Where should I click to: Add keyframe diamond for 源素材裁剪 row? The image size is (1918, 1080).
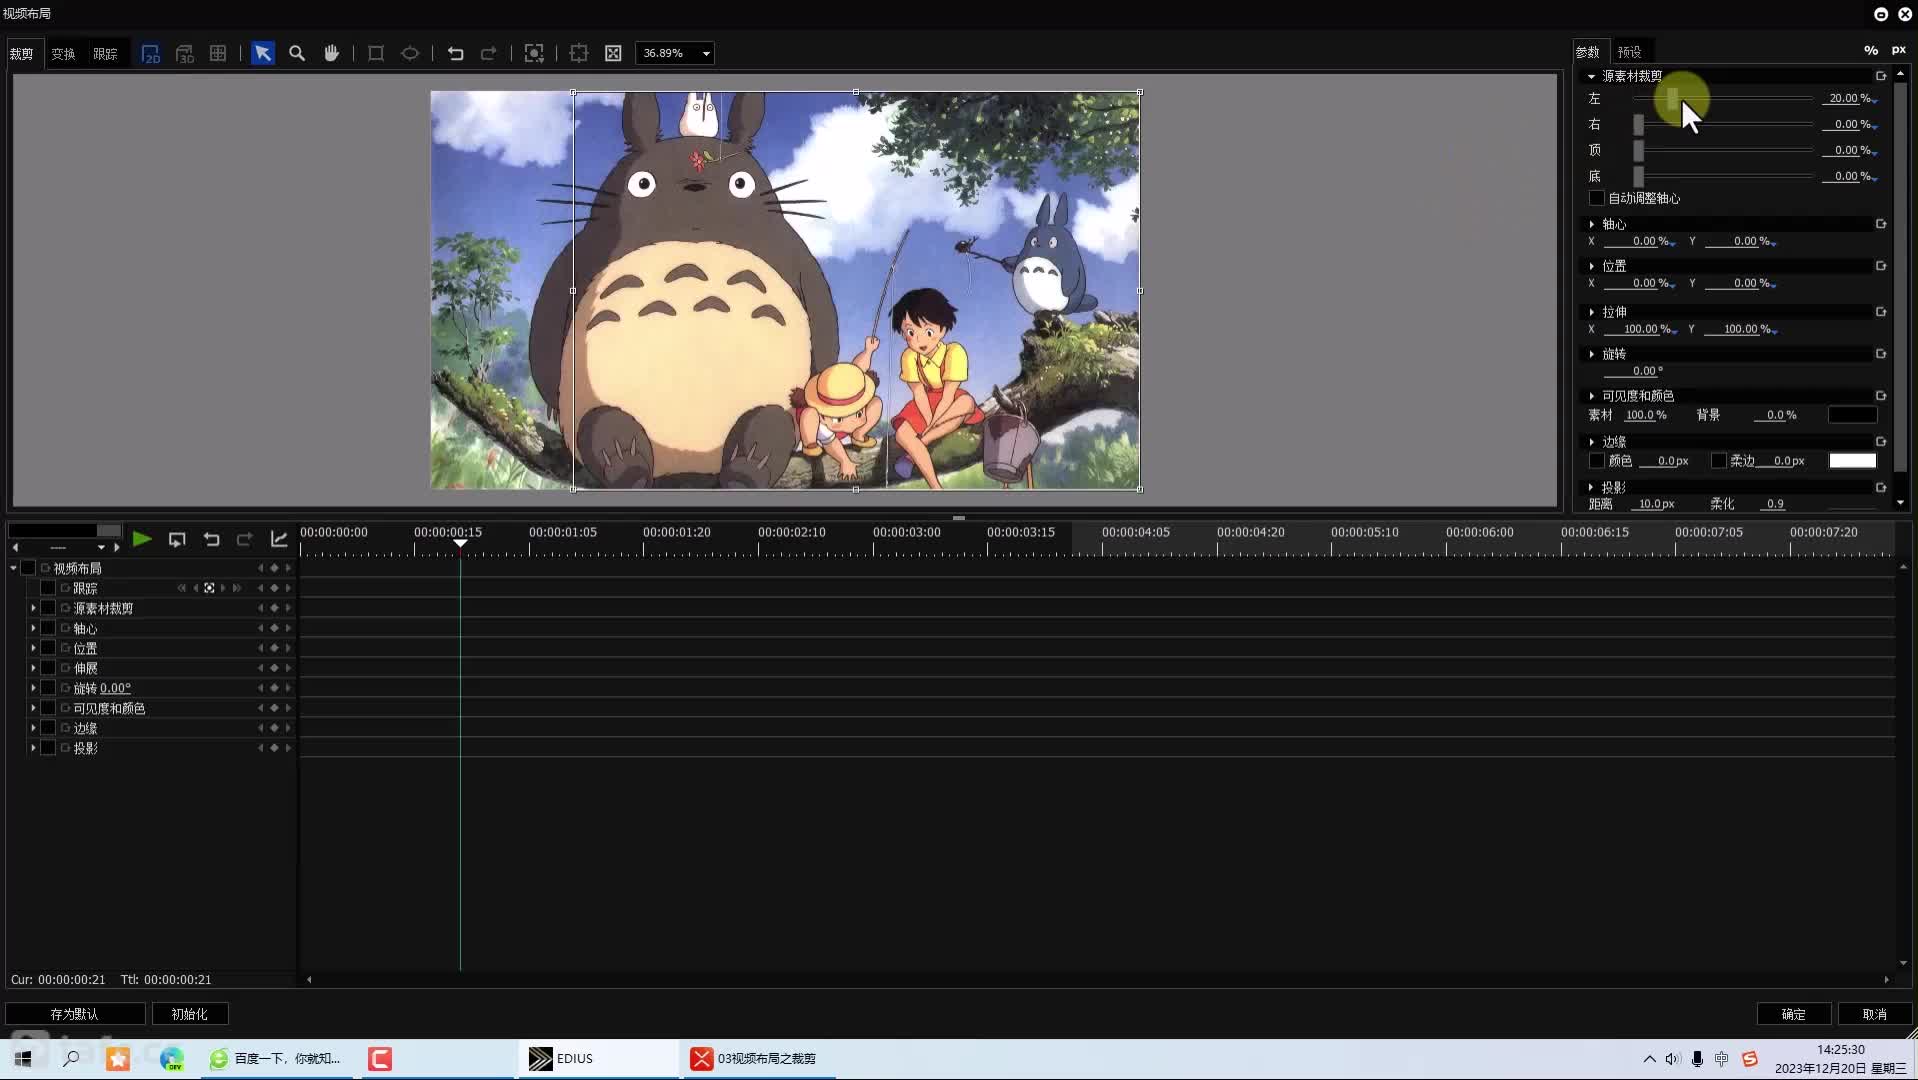point(274,608)
